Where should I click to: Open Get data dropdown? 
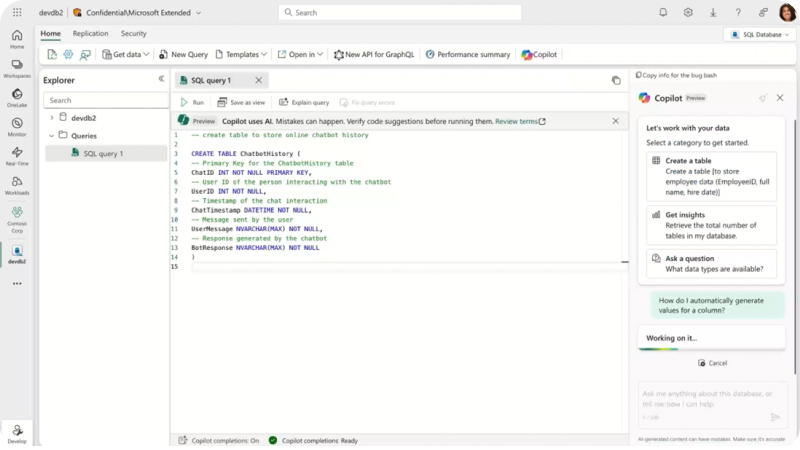click(126, 54)
